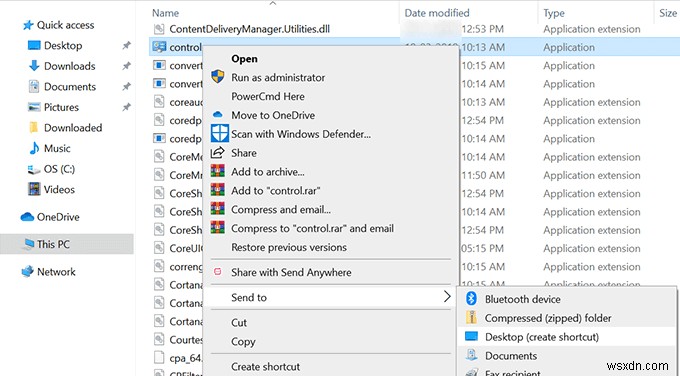
Task: Choose PowerCmd Here
Action: pyautogui.click(x=268, y=96)
